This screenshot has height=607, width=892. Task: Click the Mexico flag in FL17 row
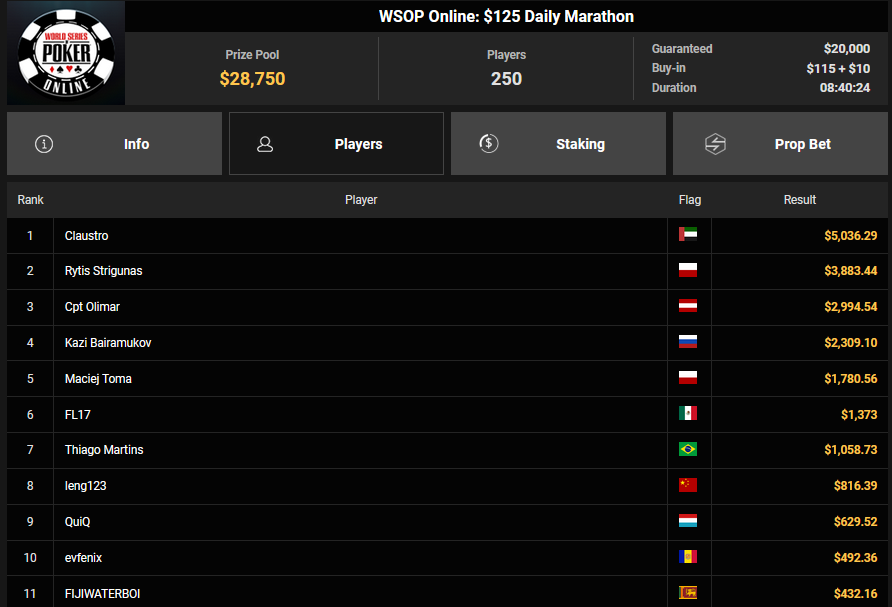(x=688, y=414)
